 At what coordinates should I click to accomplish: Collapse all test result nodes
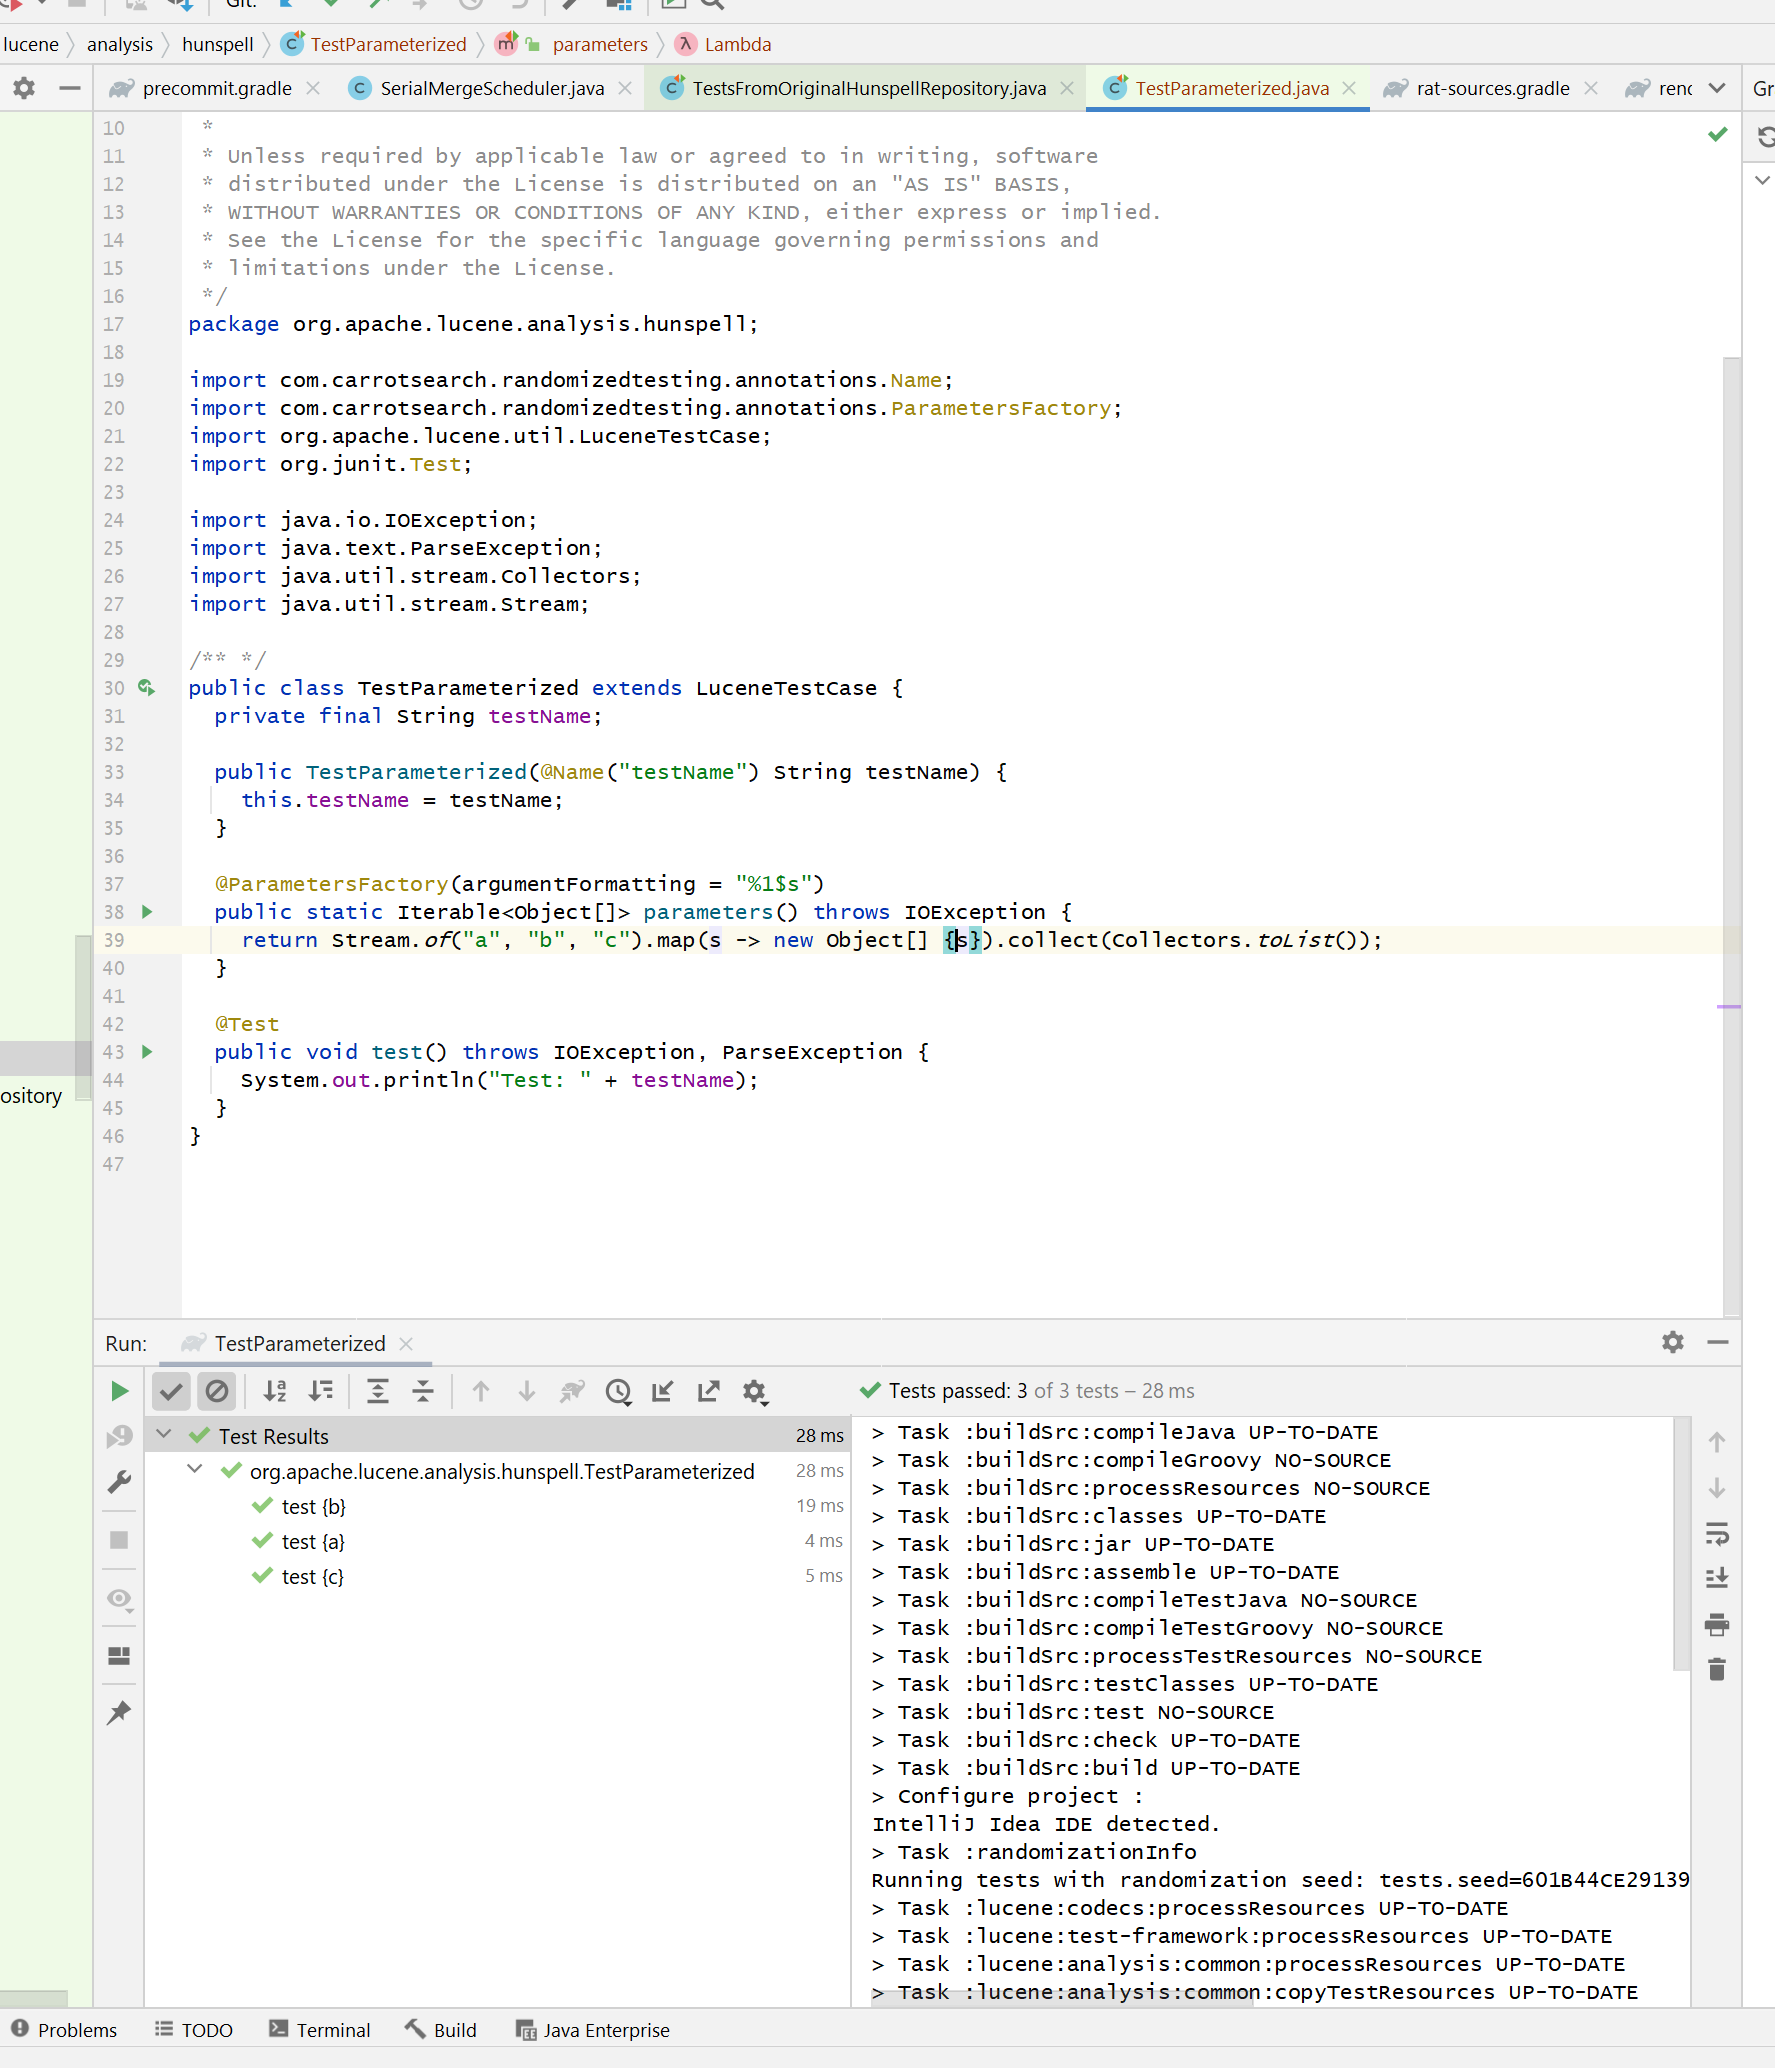click(x=424, y=1391)
